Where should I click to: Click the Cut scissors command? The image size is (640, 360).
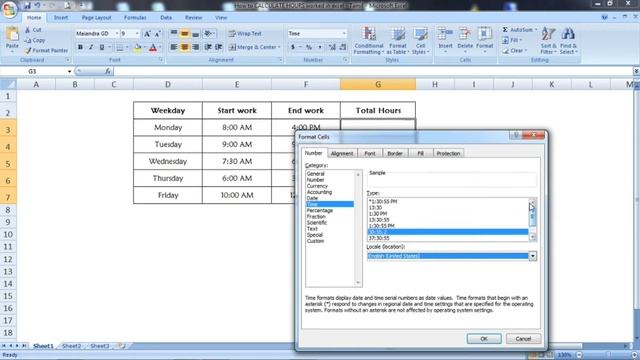click(x=33, y=30)
